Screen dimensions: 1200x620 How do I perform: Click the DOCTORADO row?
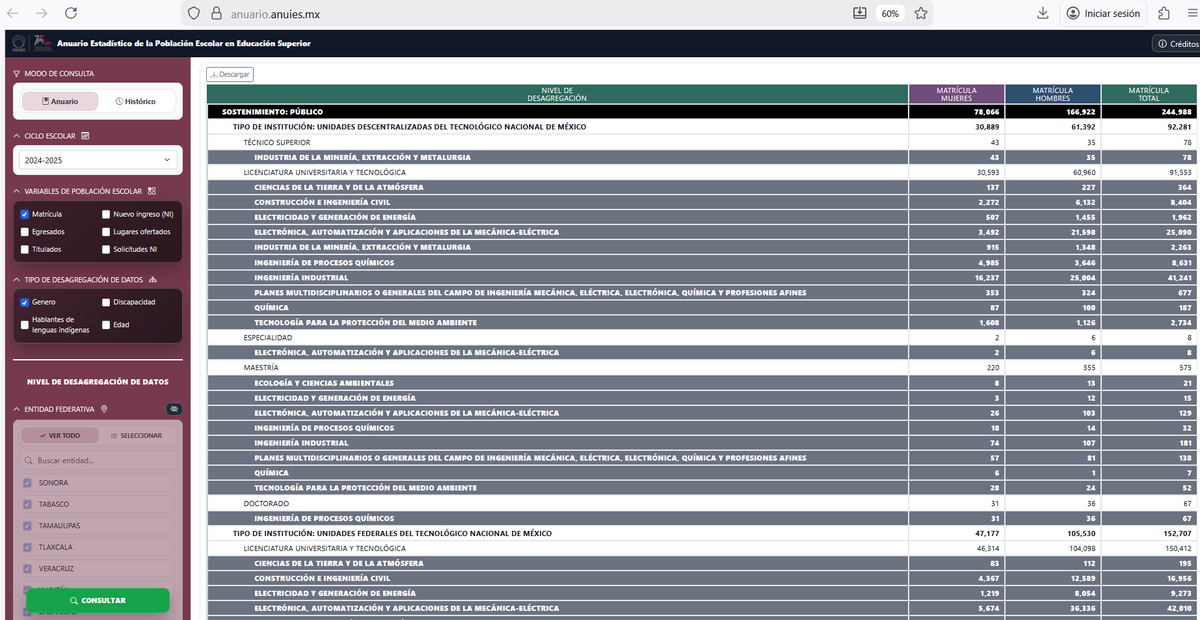(700, 503)
